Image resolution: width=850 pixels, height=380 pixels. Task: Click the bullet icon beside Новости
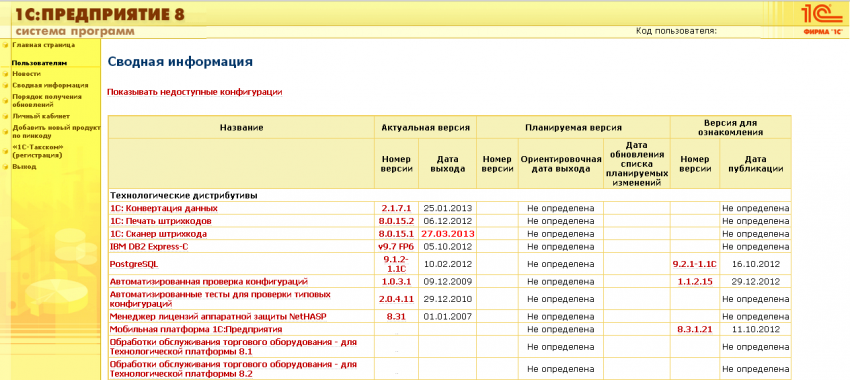(5, 74)
